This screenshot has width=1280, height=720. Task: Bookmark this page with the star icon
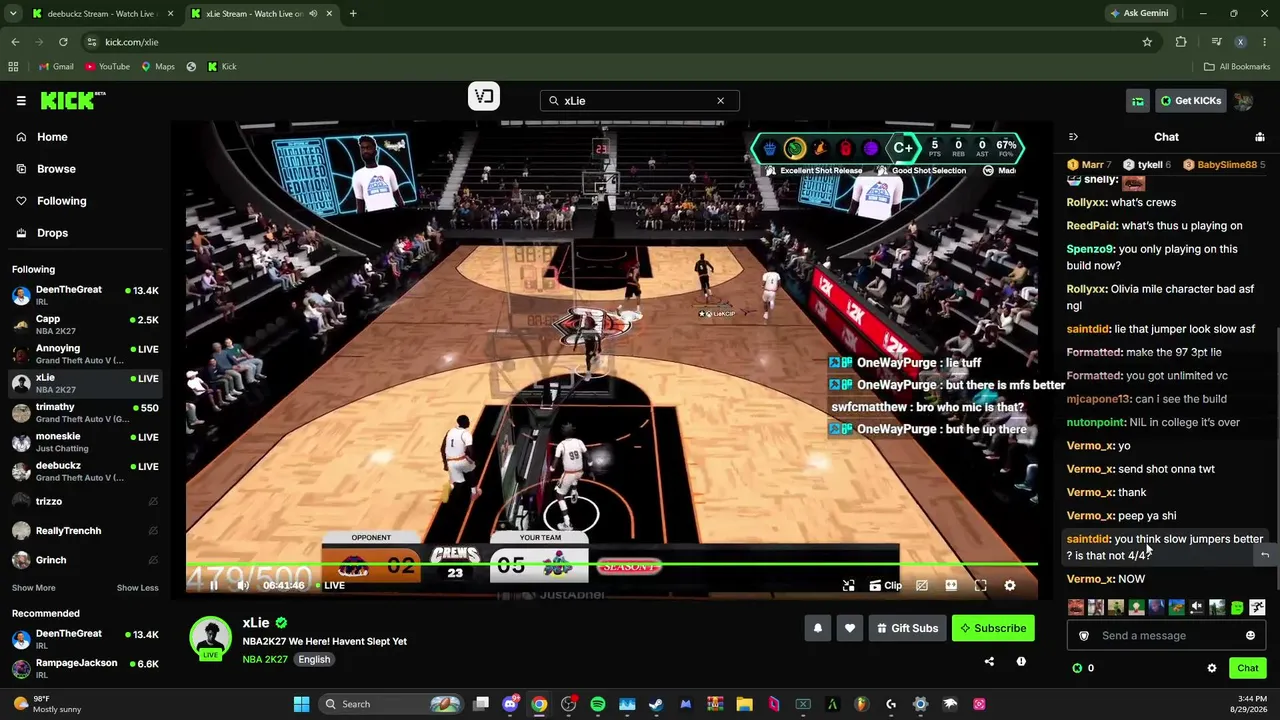coord(1147,42)
